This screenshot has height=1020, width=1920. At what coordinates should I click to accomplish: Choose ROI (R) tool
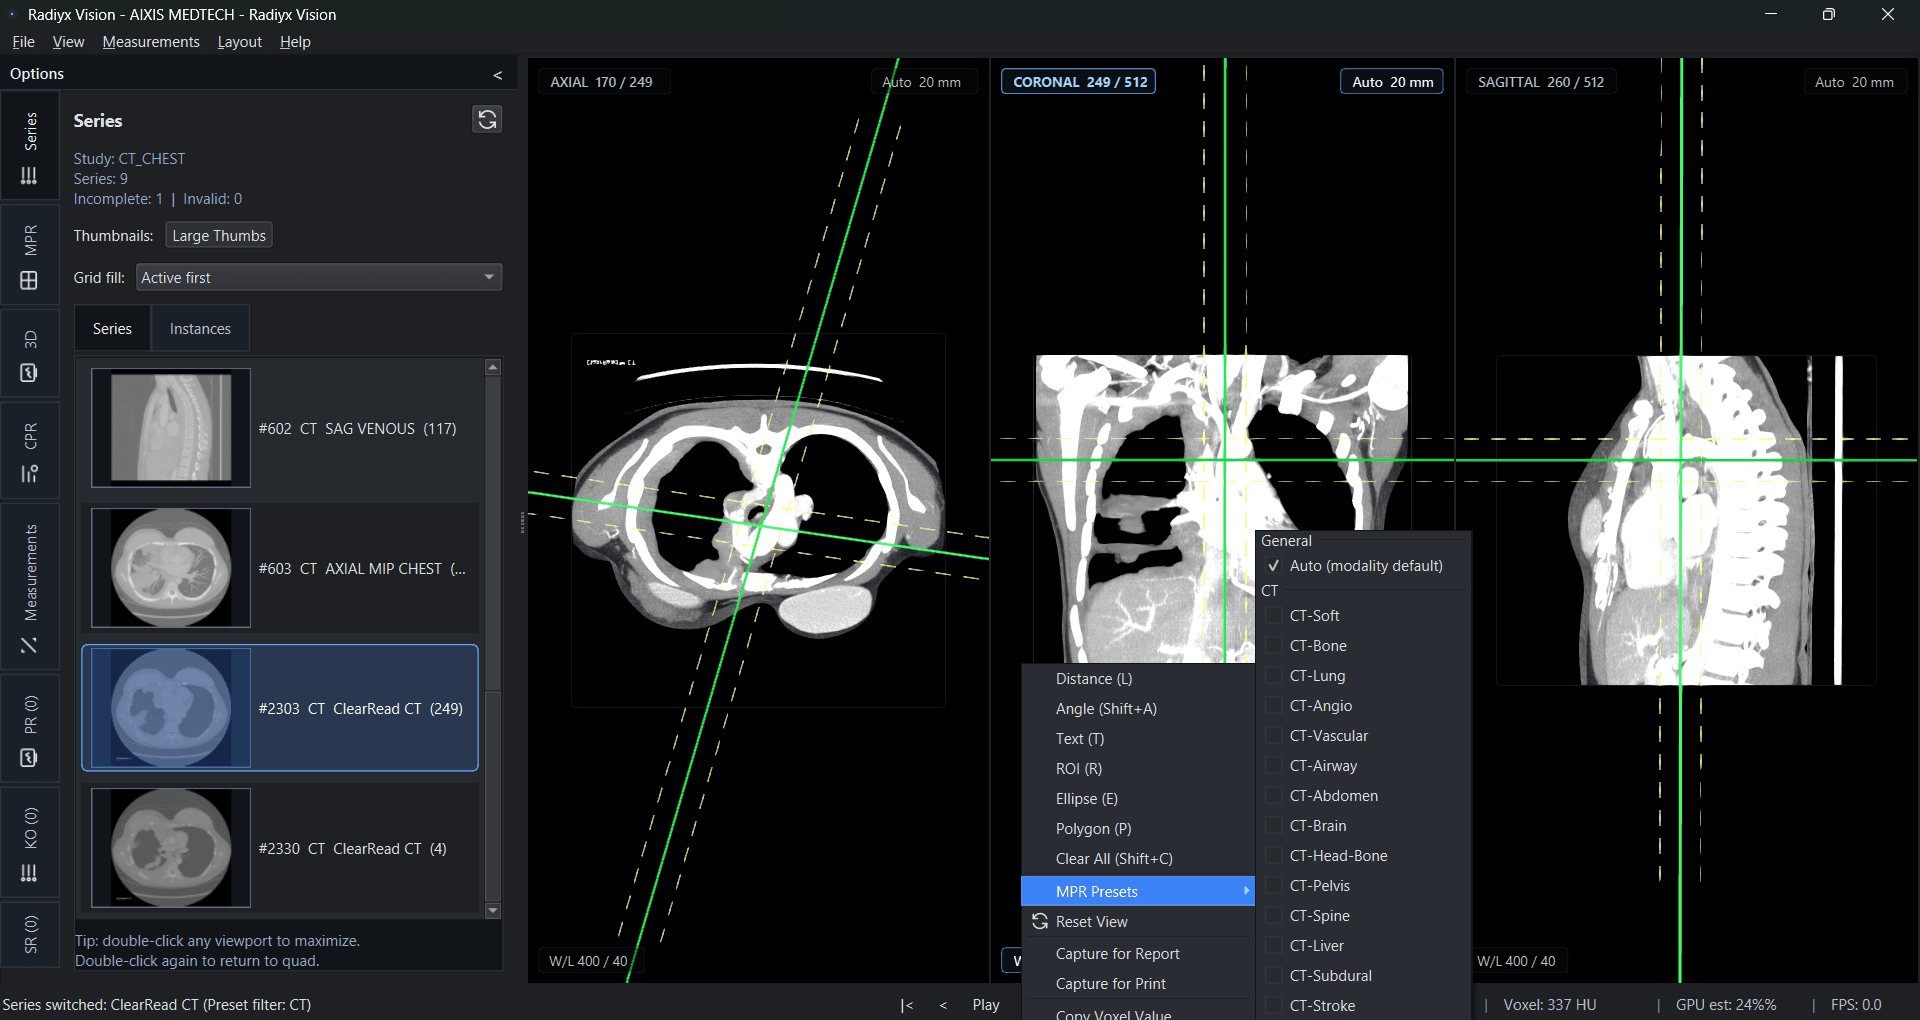[x=1138, y=769]
